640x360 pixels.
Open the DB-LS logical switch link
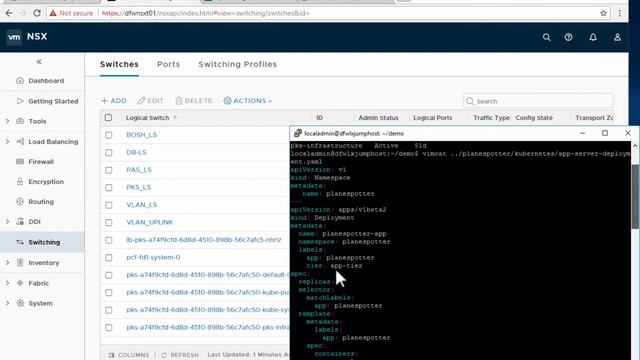136,152
